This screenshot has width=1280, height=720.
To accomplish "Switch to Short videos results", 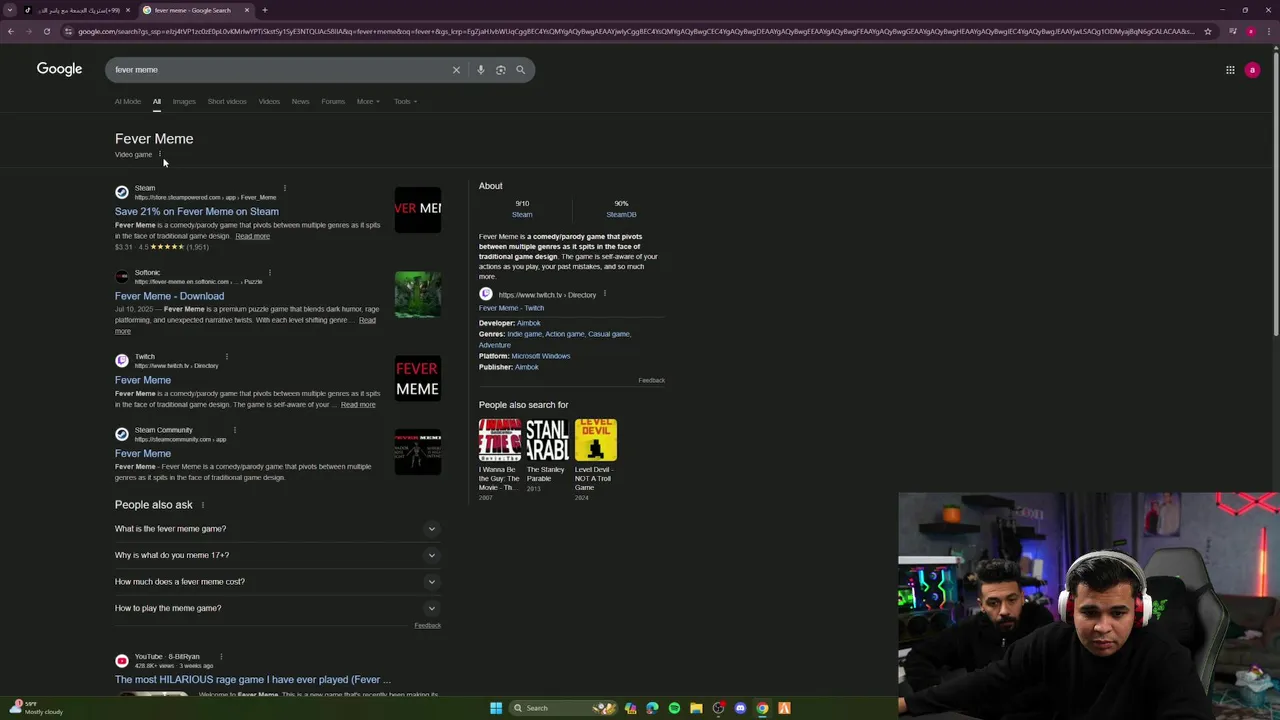I will click(227, 101).
